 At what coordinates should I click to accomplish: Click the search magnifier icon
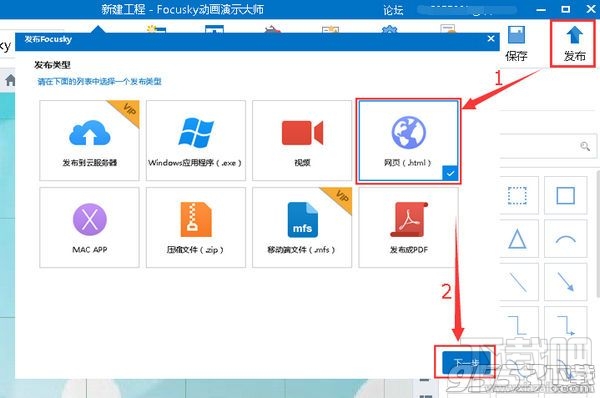585,146
